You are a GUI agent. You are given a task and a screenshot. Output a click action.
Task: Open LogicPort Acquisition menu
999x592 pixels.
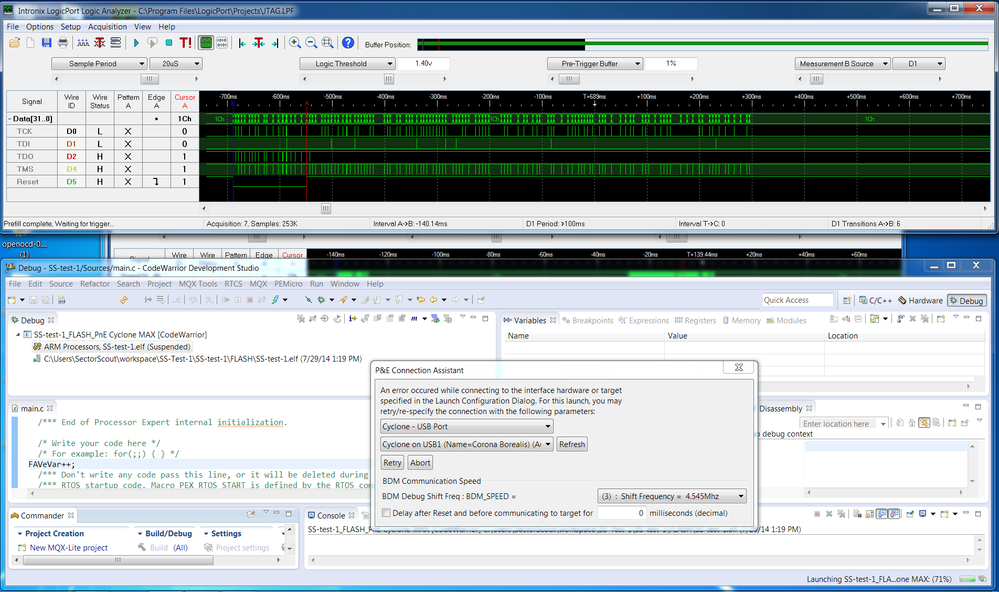(107, 27)
